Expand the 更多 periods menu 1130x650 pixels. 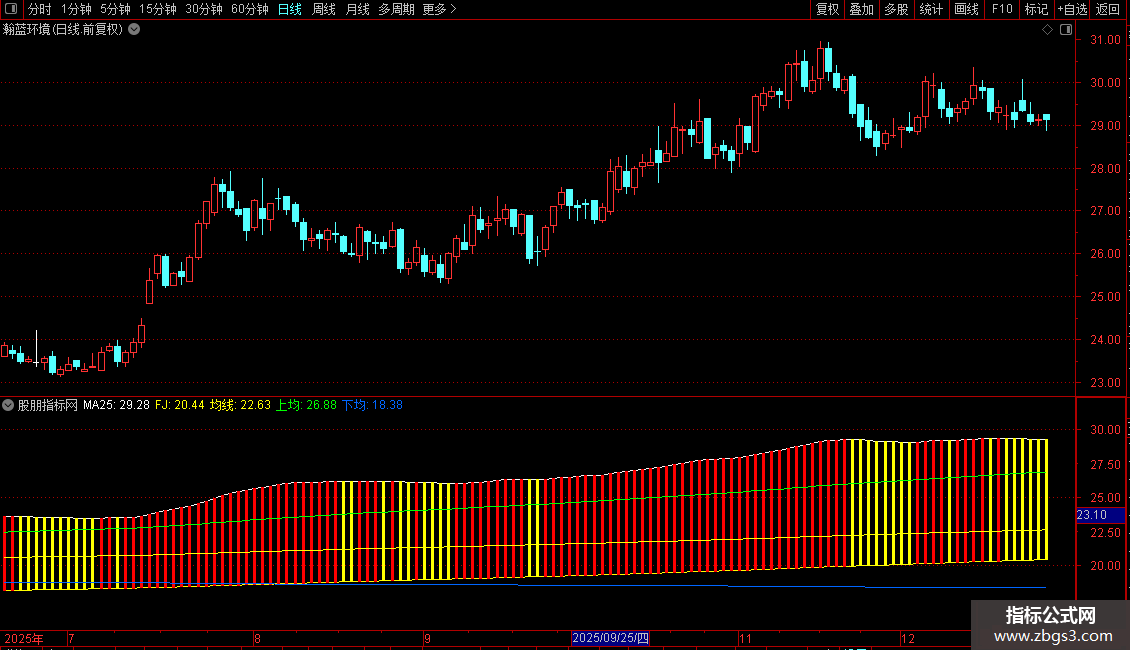click(x=440, y=9)
